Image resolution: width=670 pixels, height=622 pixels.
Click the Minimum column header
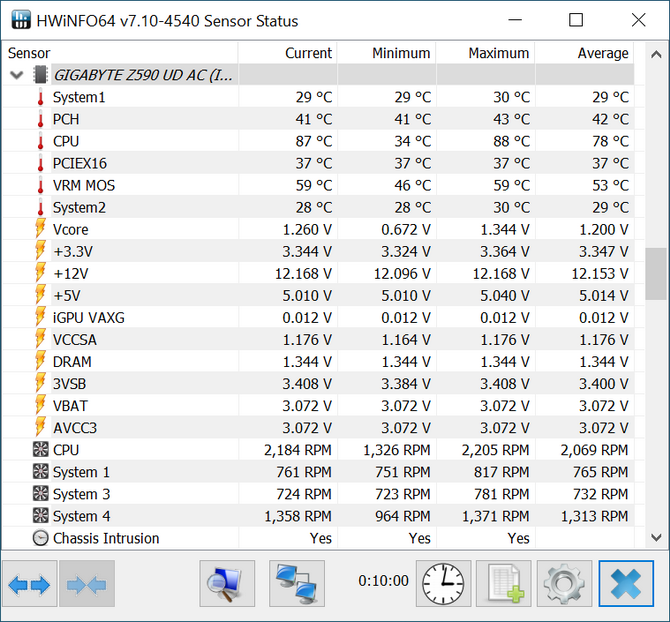click(x=387, y=53)
